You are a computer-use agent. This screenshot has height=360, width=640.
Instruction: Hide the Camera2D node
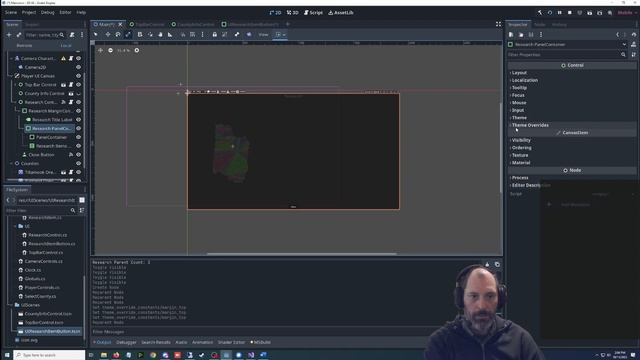[x=78, y=67]
